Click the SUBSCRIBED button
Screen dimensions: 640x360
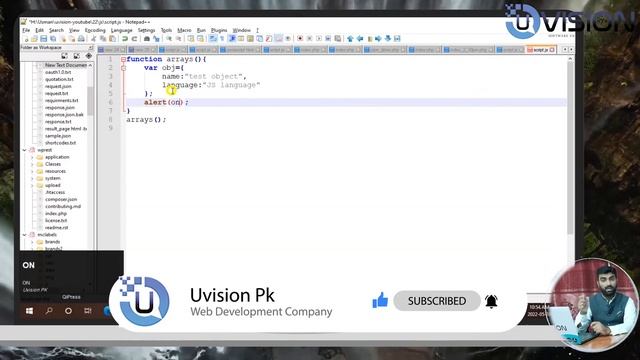(x=437, y=301)
